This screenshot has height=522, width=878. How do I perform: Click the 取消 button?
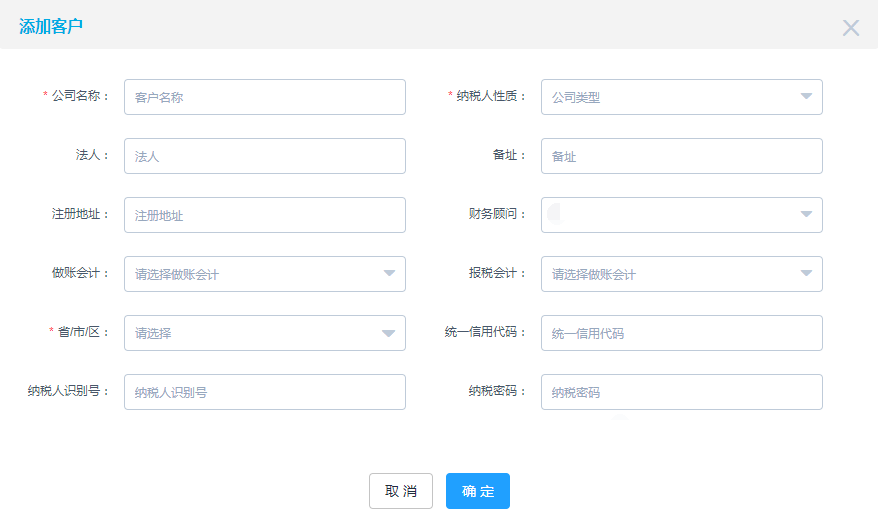pyautogui.click(x=401, y=491)
